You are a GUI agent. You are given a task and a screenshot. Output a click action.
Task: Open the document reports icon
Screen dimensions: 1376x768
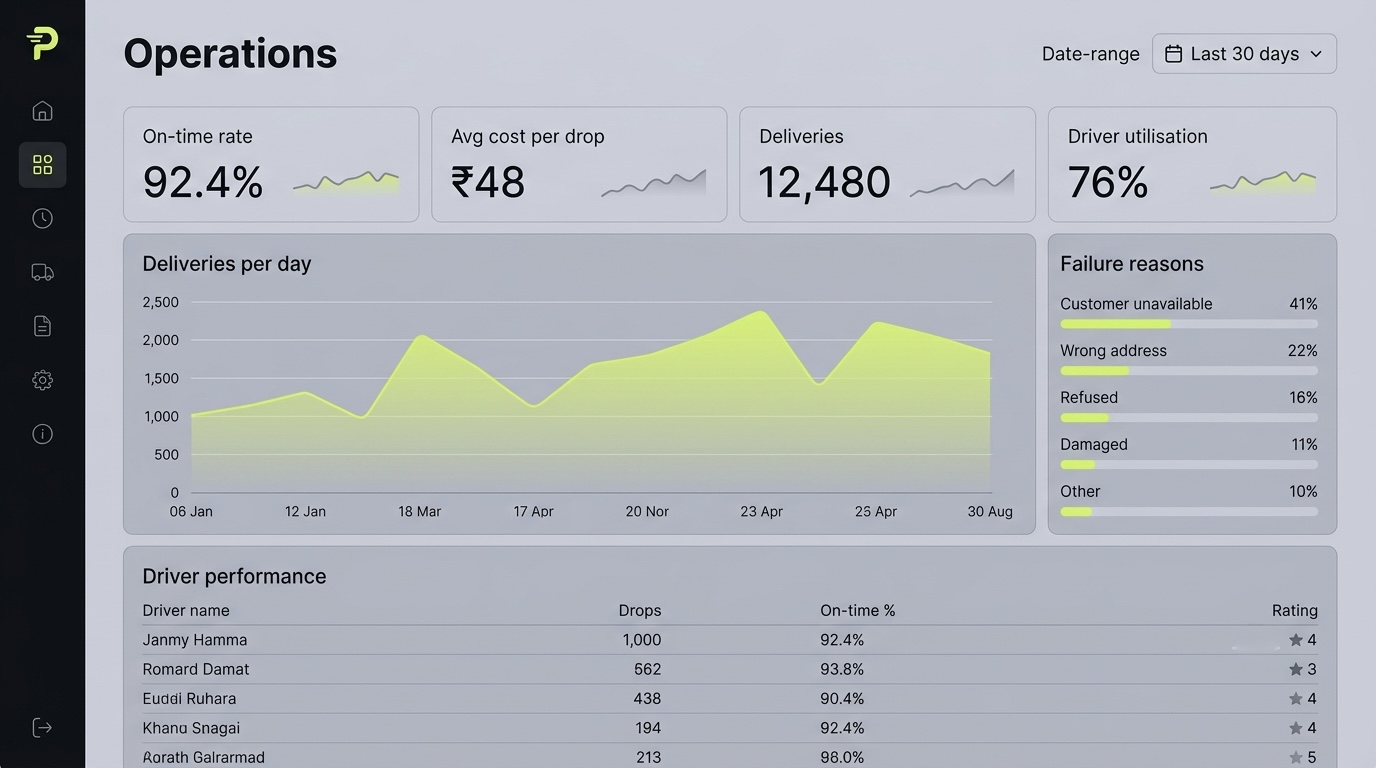pyautogui.click(x=42, y=326)
